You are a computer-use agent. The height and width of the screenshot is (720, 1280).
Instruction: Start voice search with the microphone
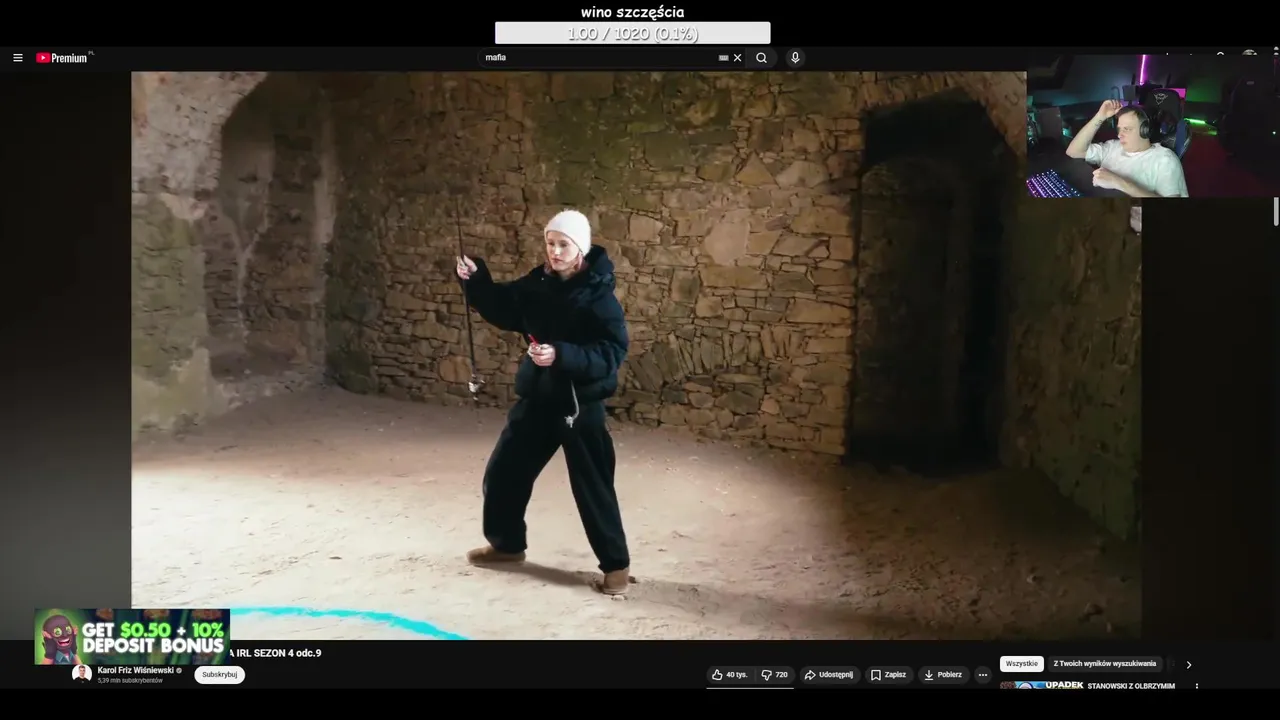[x=795, y=58]
